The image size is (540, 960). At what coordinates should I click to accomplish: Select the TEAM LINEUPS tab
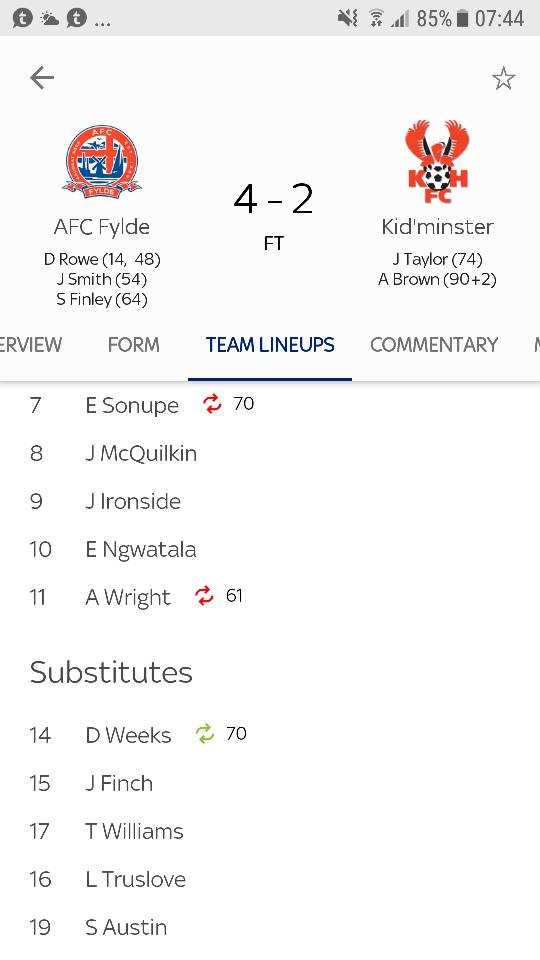[270, 345]
